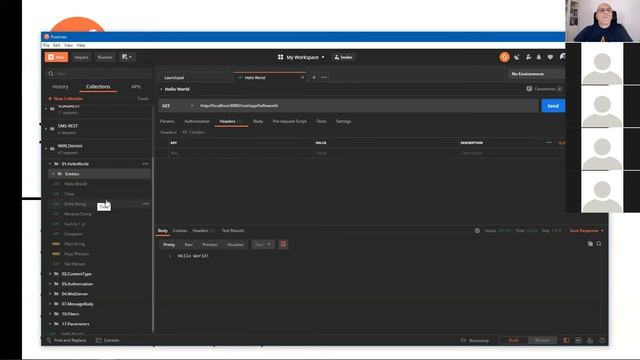Open the View menu
The height and width of the screenshot is (360, 640).
point(68,45)
